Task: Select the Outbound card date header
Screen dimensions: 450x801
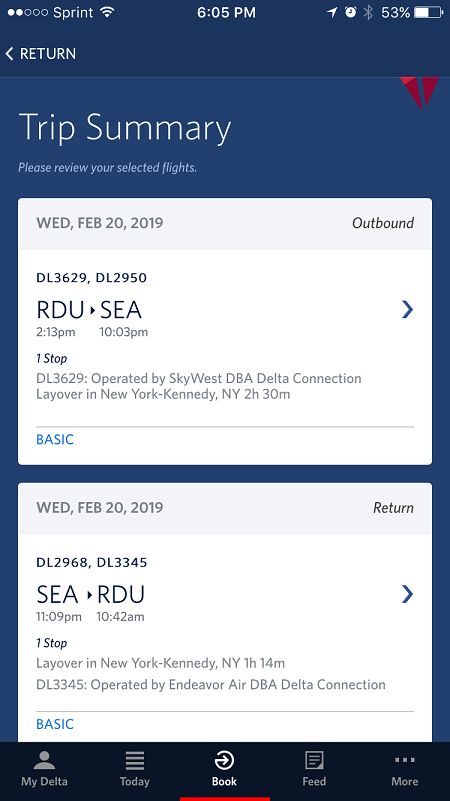Action: point(100,223)
